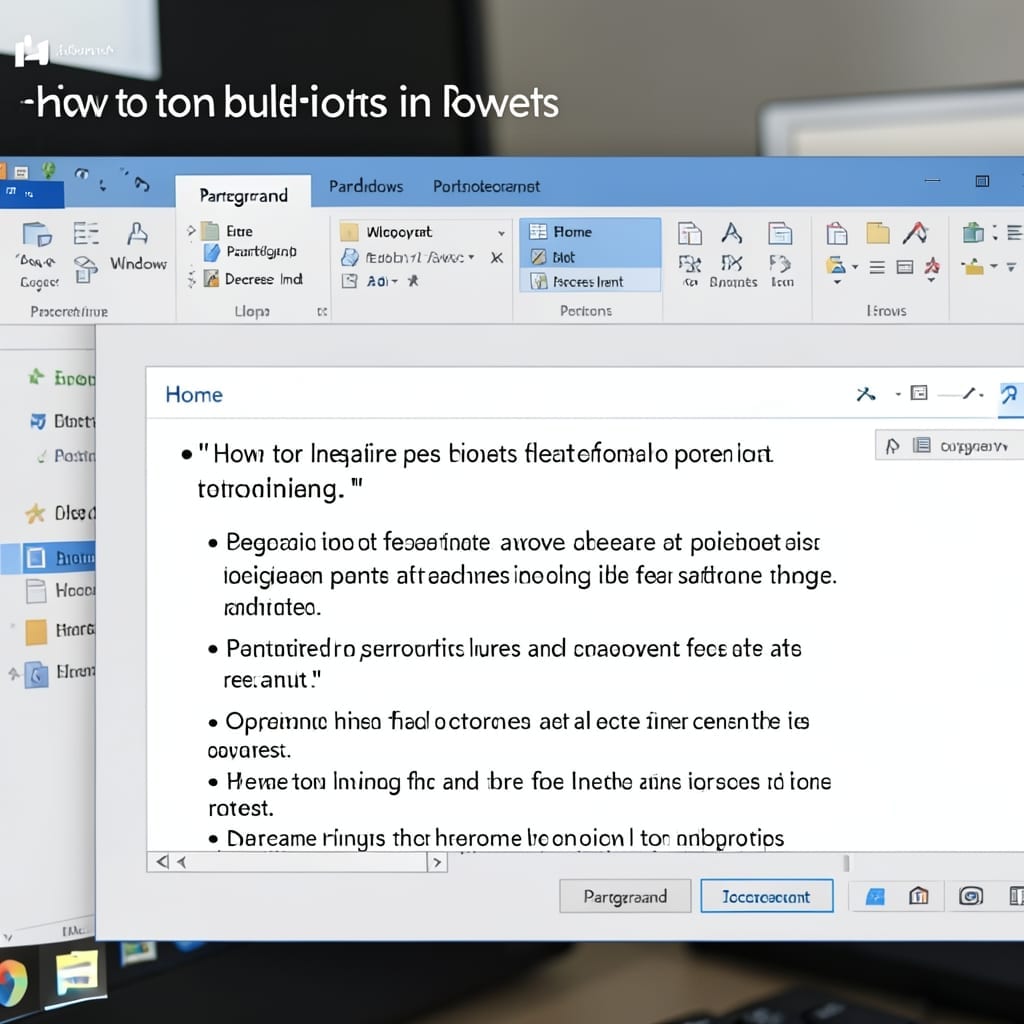Click the coıyyaeıvv button at the right edge
This screenshot has height=1024, width=1024.
coord(949,445)
